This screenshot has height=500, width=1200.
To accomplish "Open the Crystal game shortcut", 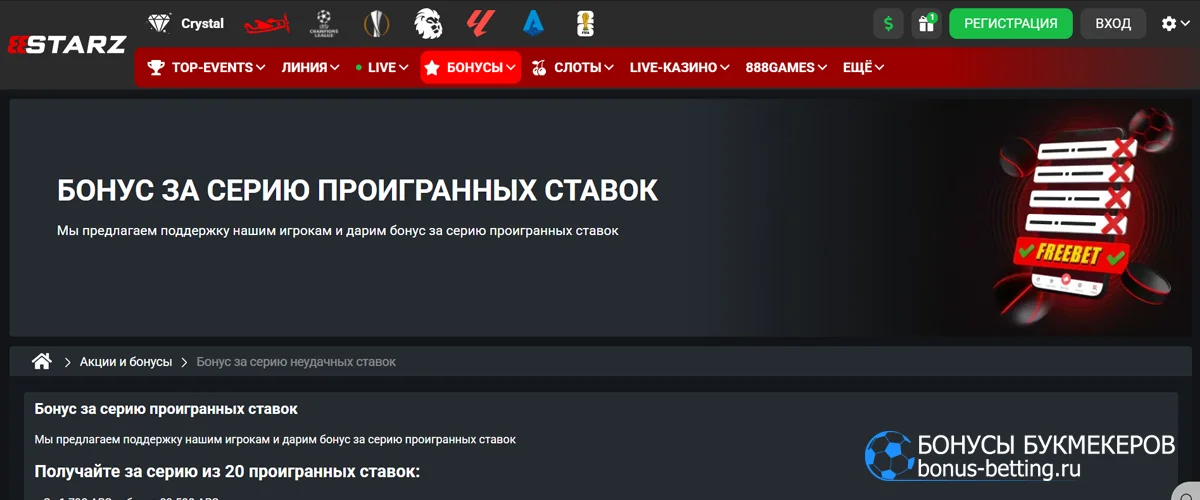I will coord(185,23).
